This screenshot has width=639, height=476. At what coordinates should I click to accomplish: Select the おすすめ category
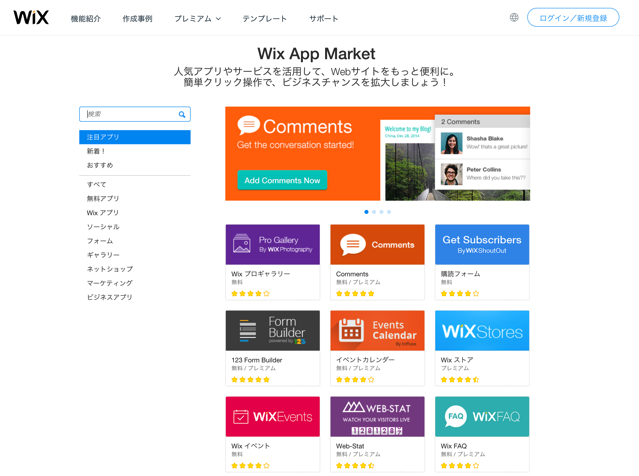click(100, 165)
